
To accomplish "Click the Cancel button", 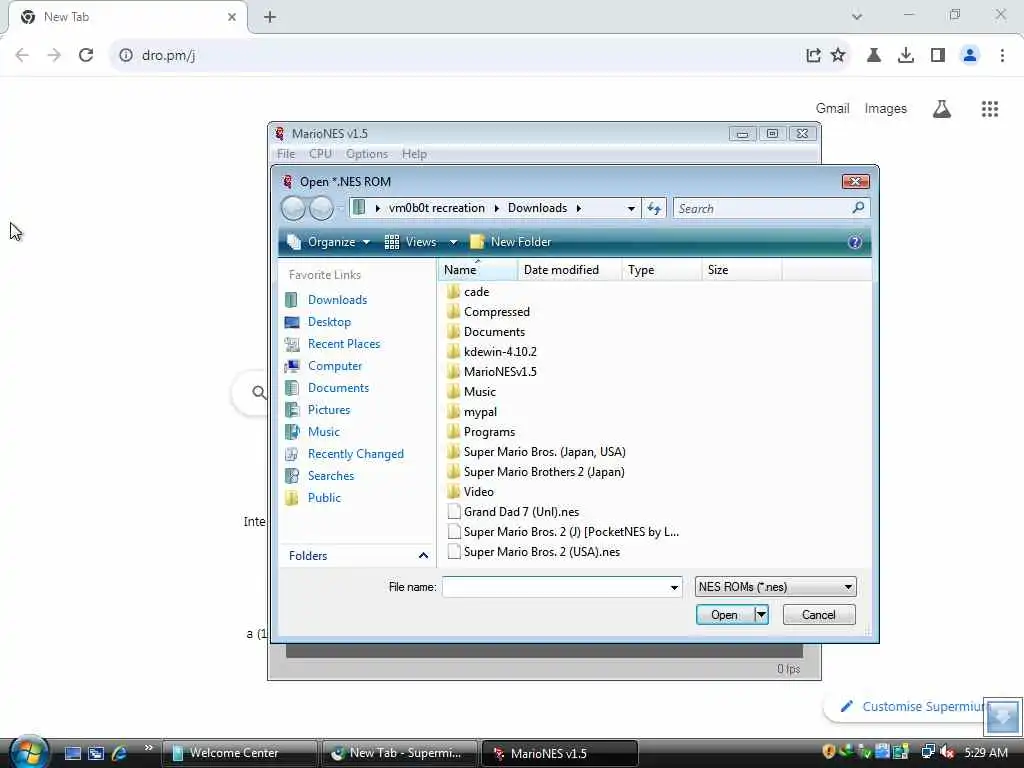I will pyautogui.click(x=818, y=615).
